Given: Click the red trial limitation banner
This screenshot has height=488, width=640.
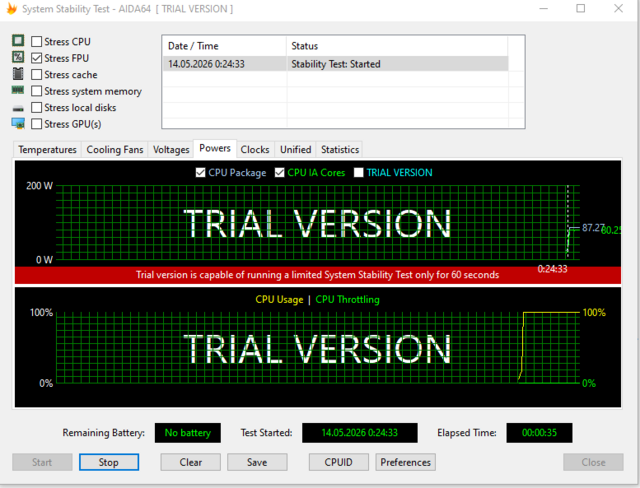Looking at the screenshot, I should point(318,275).
